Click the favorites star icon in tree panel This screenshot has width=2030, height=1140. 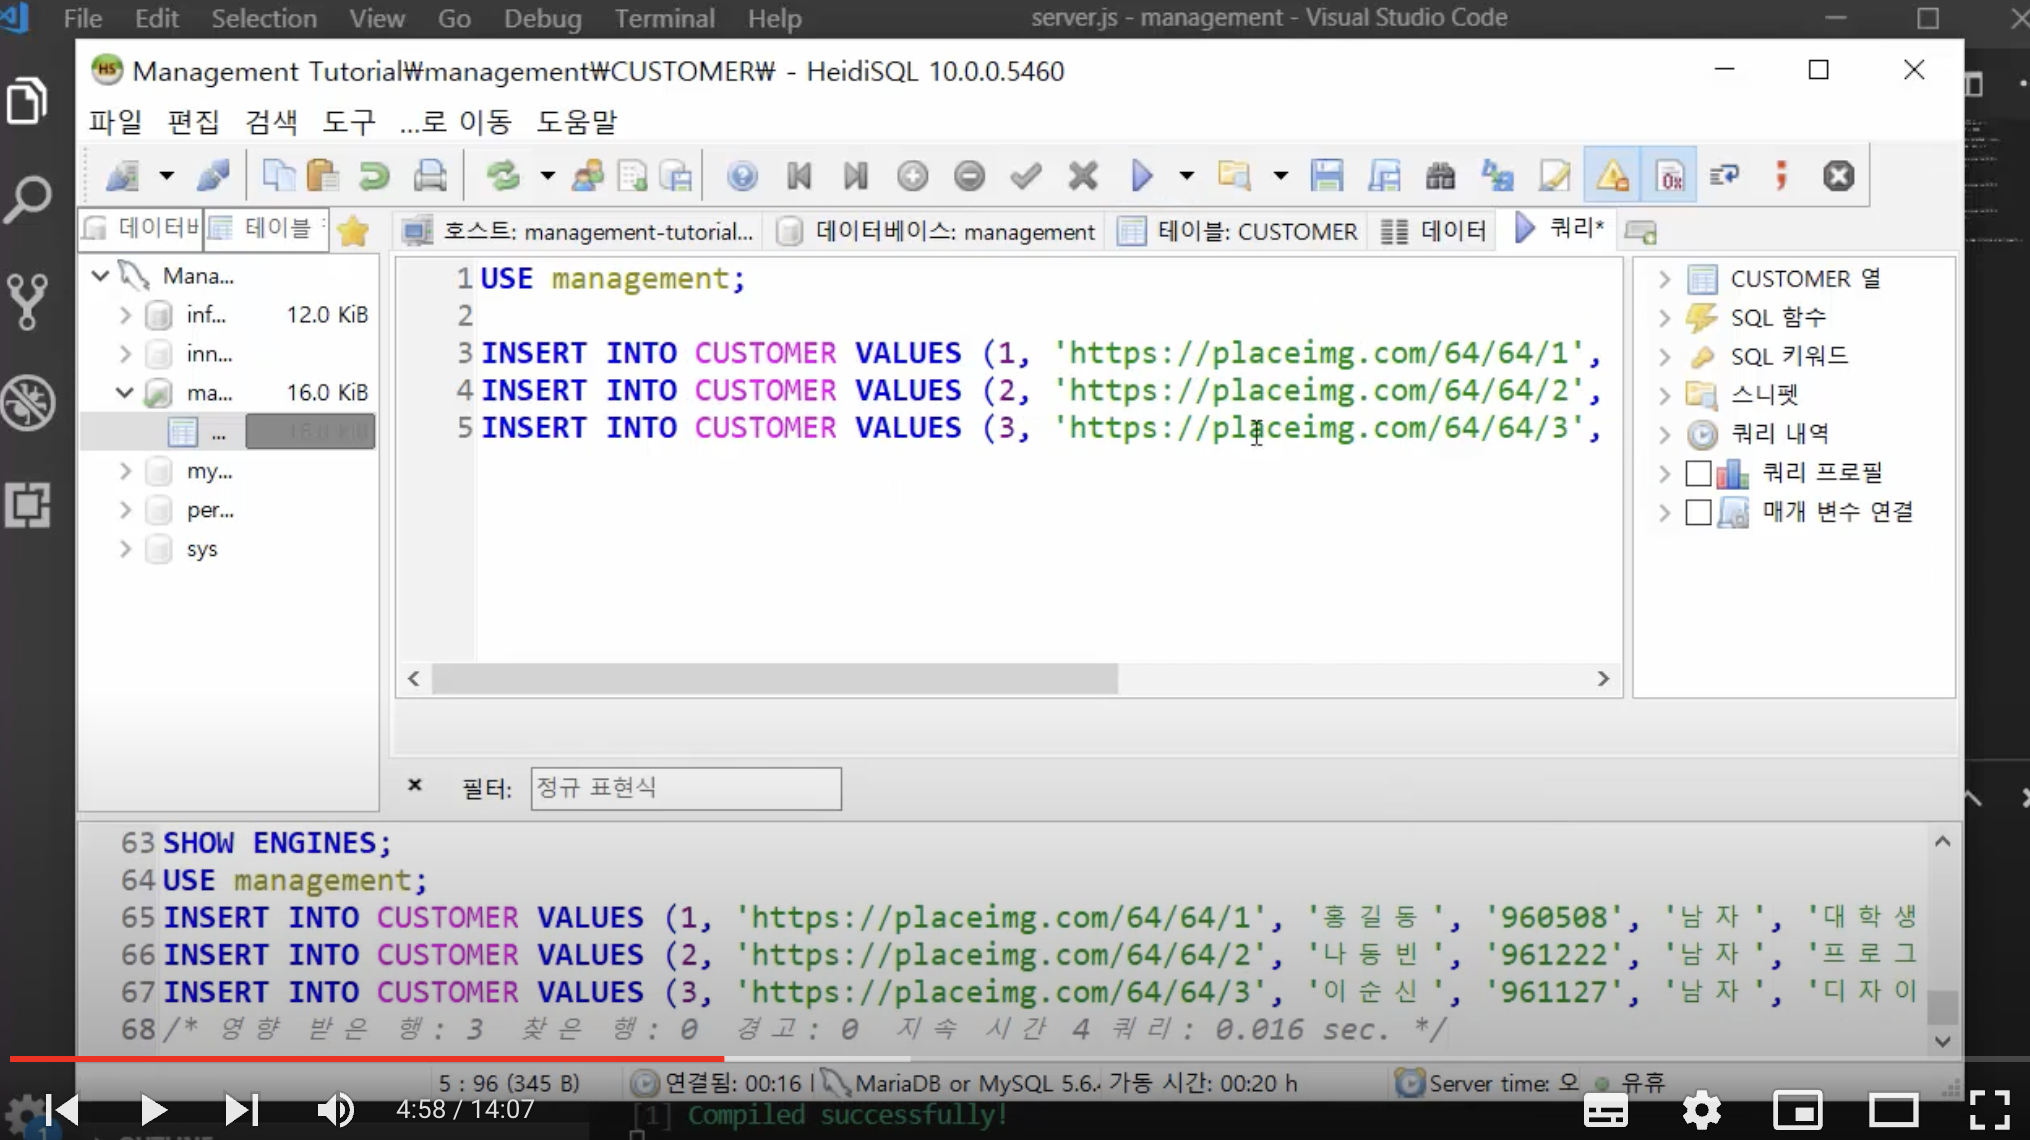click(x=353, y=231)
